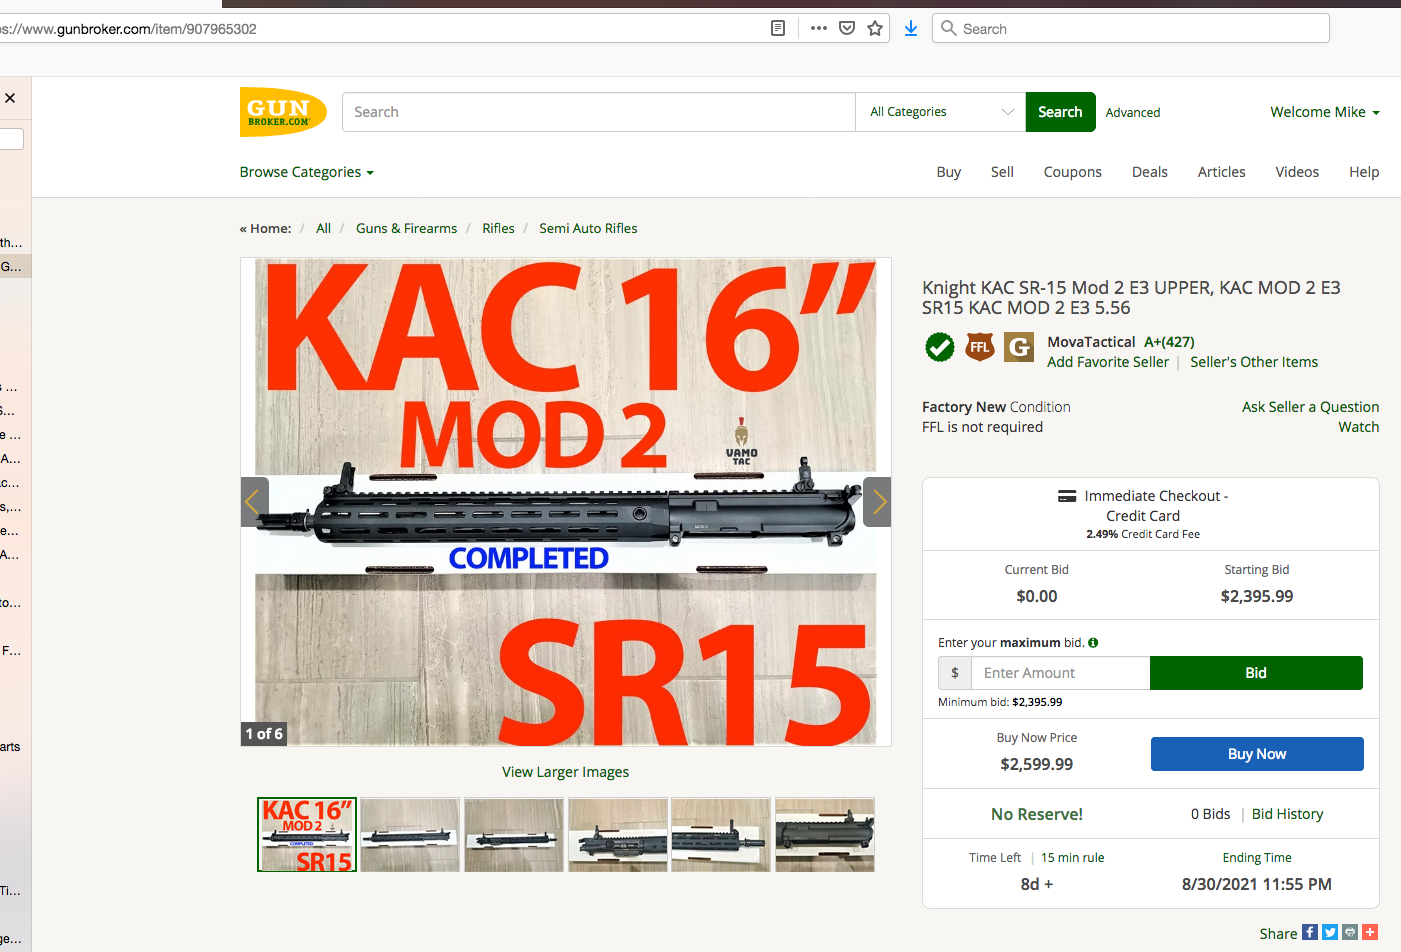Focus the GunBroker site search field
1401x952 pixels.
599,112
